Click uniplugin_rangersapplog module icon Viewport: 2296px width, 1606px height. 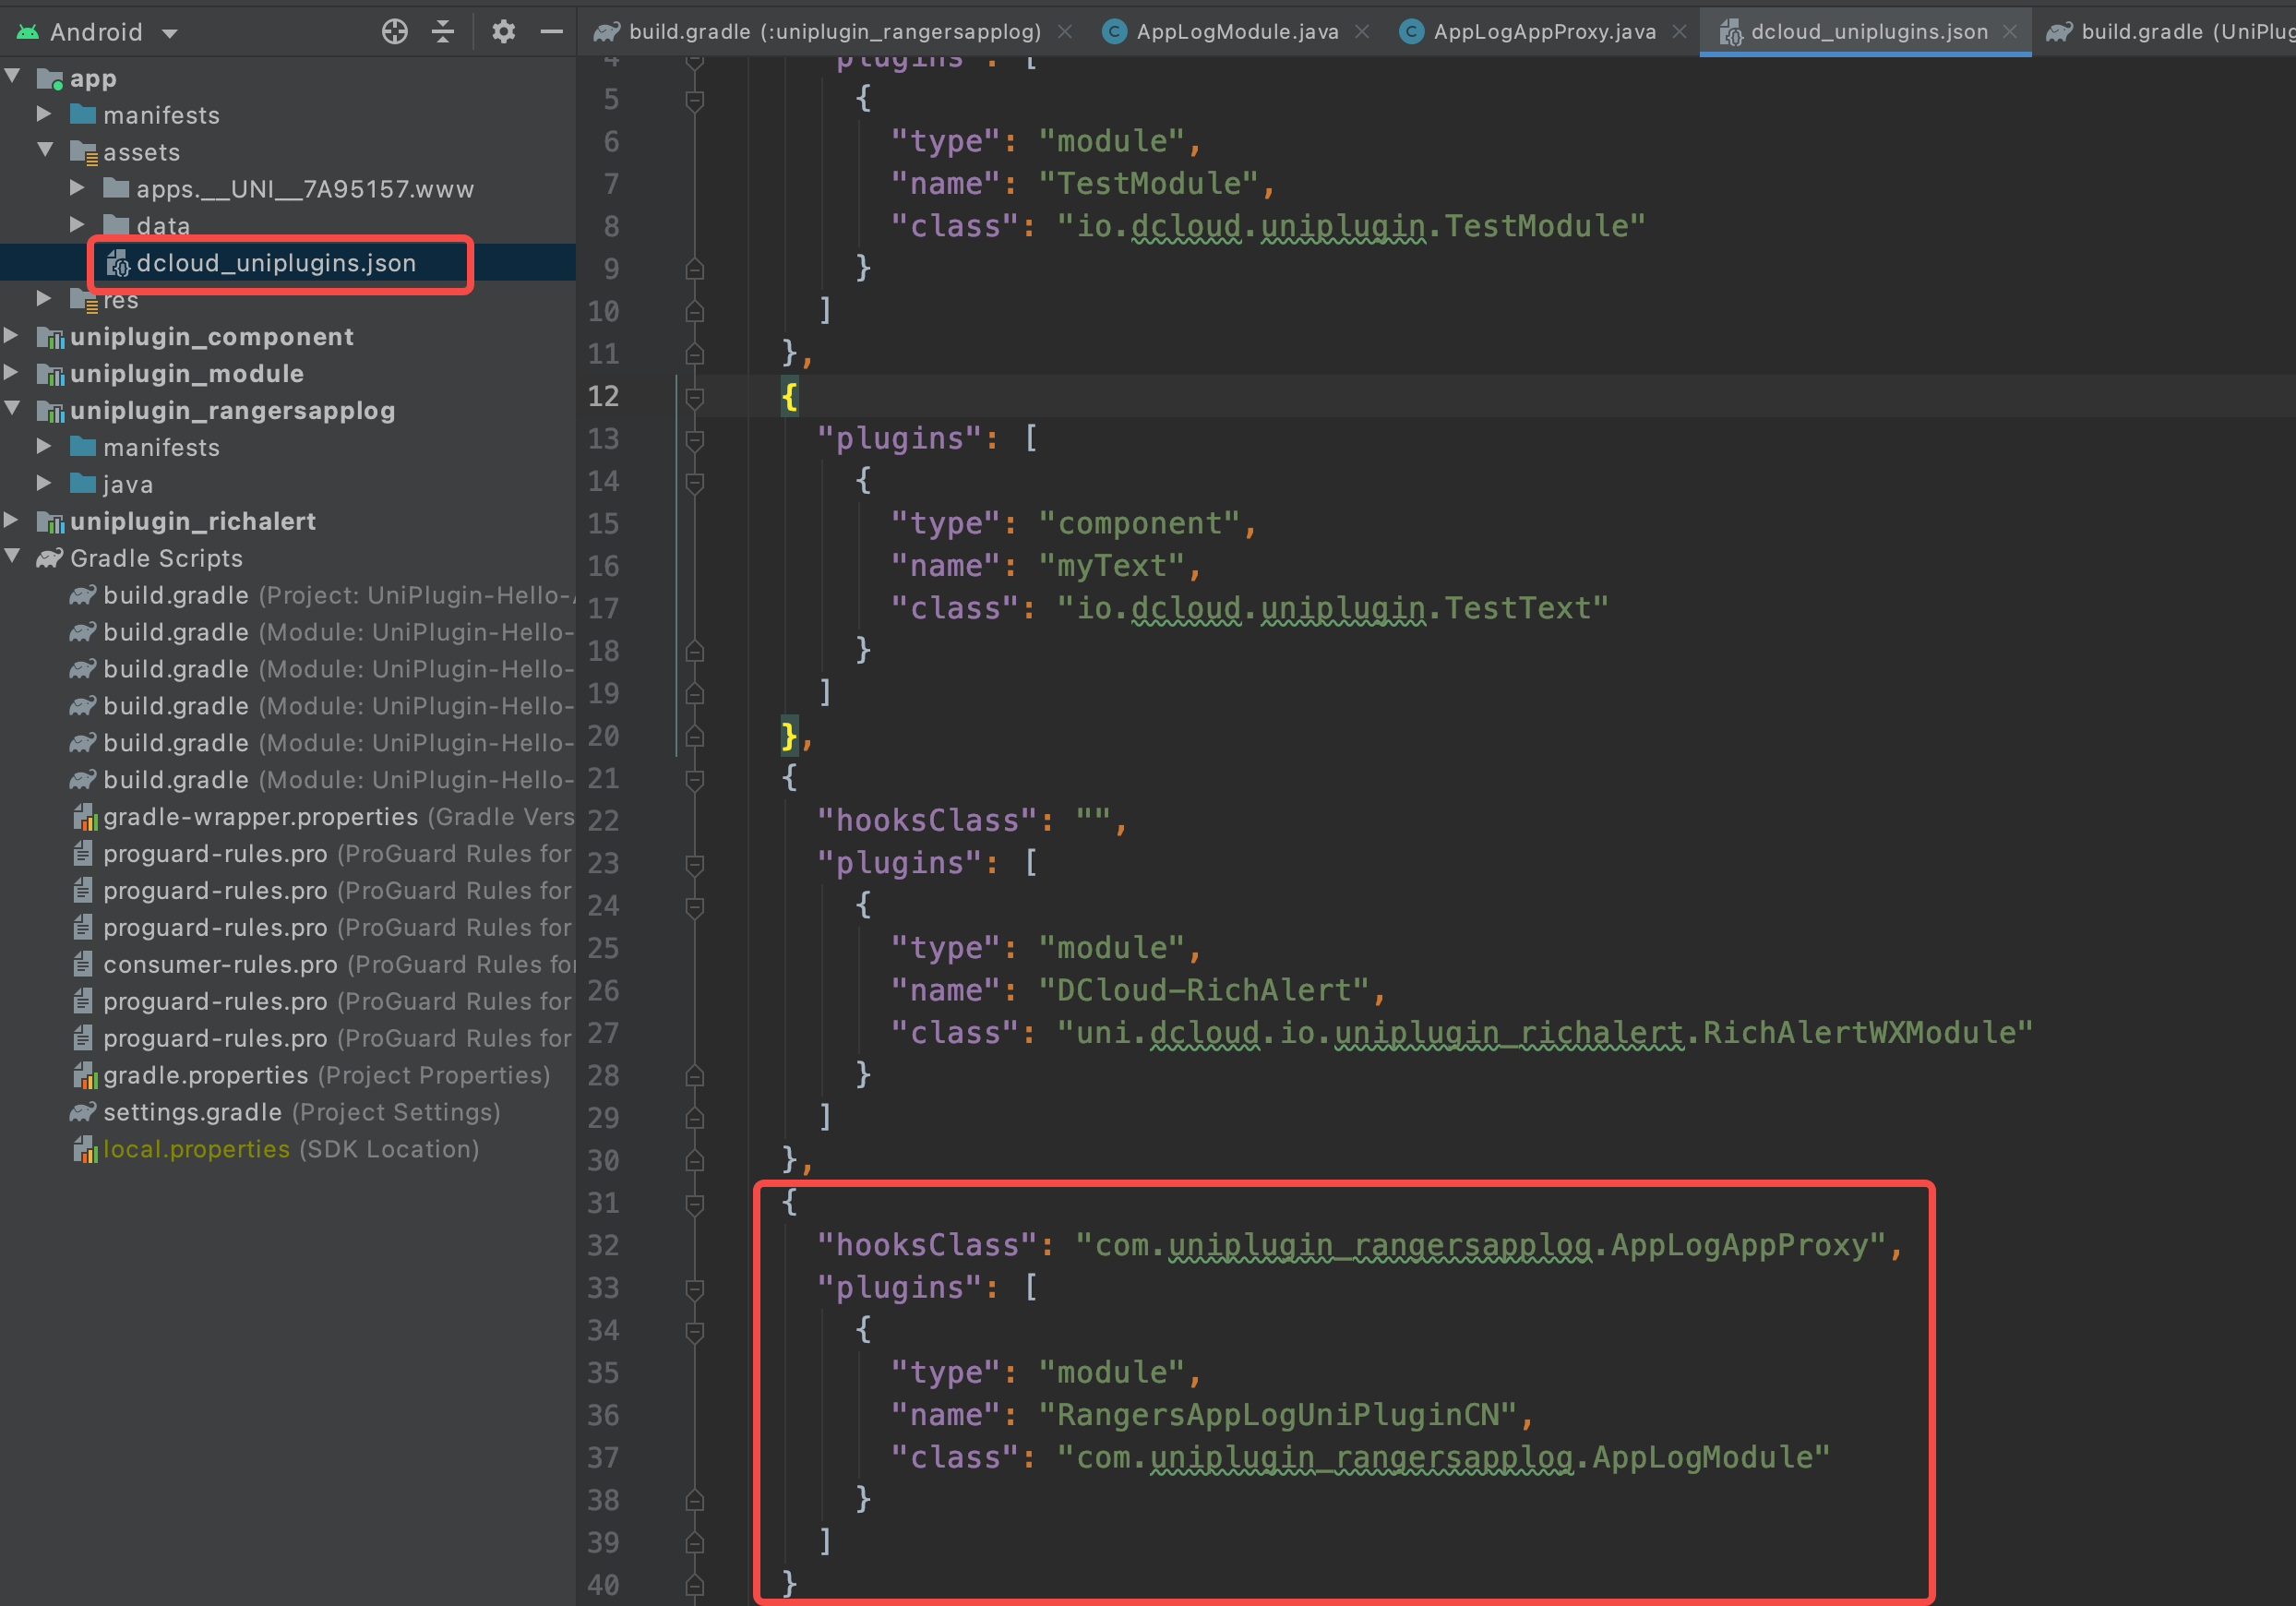click(x=50, y=411)
